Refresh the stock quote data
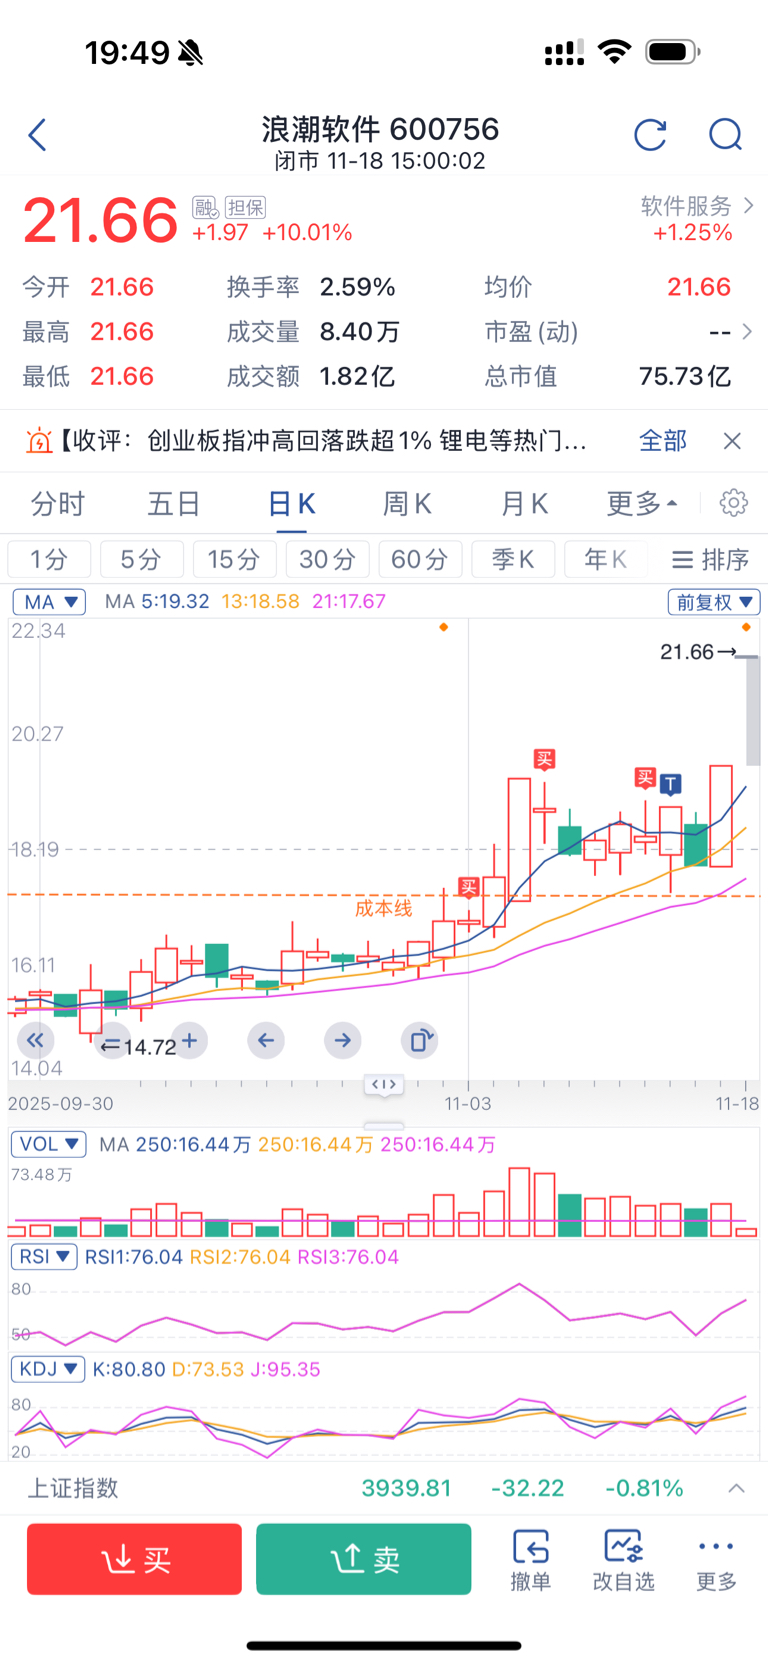Image resolution: width=768 pixels, height=1665 pixels. click(x=650, y=135)
